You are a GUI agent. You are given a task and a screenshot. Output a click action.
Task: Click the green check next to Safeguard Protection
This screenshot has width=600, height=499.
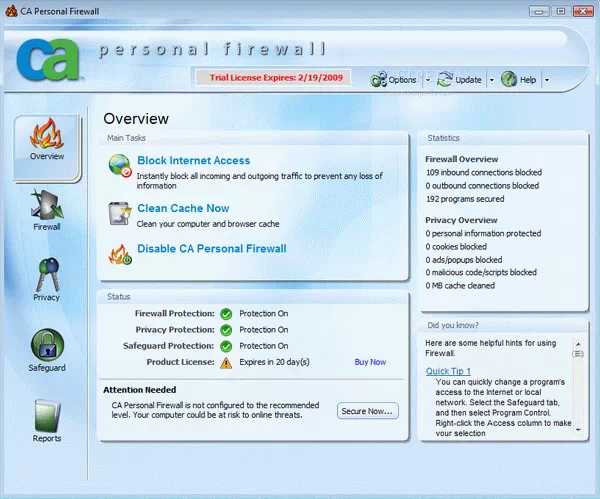tap(226, 346)
